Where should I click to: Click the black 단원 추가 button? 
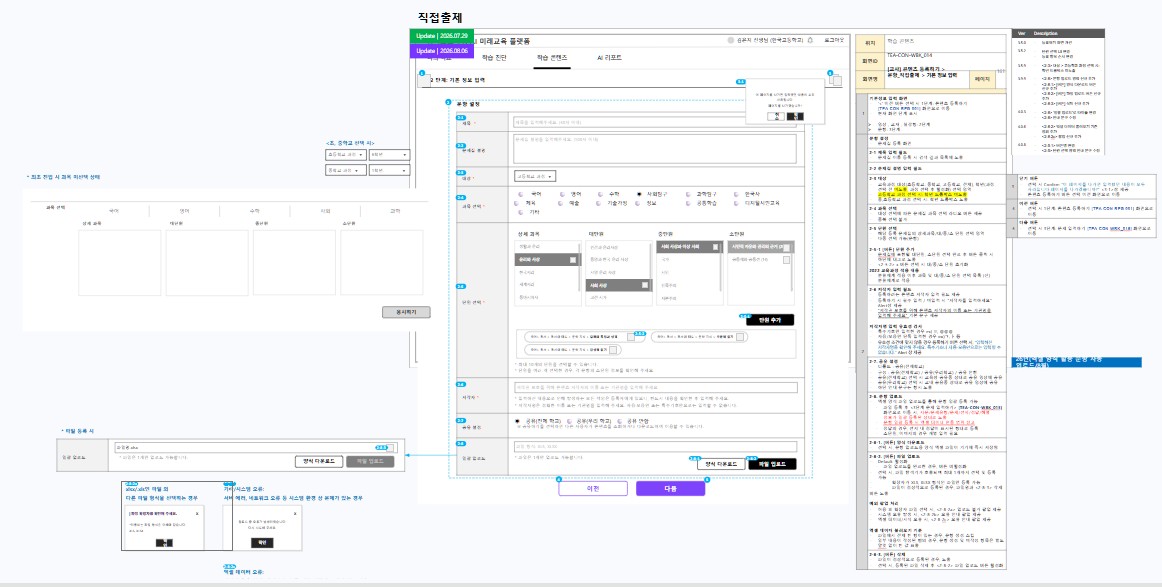pos(770,320)
